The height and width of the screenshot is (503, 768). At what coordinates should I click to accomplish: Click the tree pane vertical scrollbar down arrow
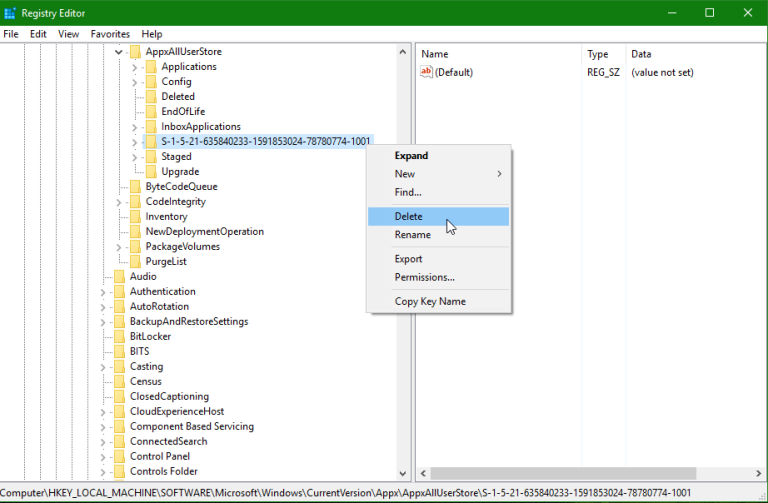[404, 474]
